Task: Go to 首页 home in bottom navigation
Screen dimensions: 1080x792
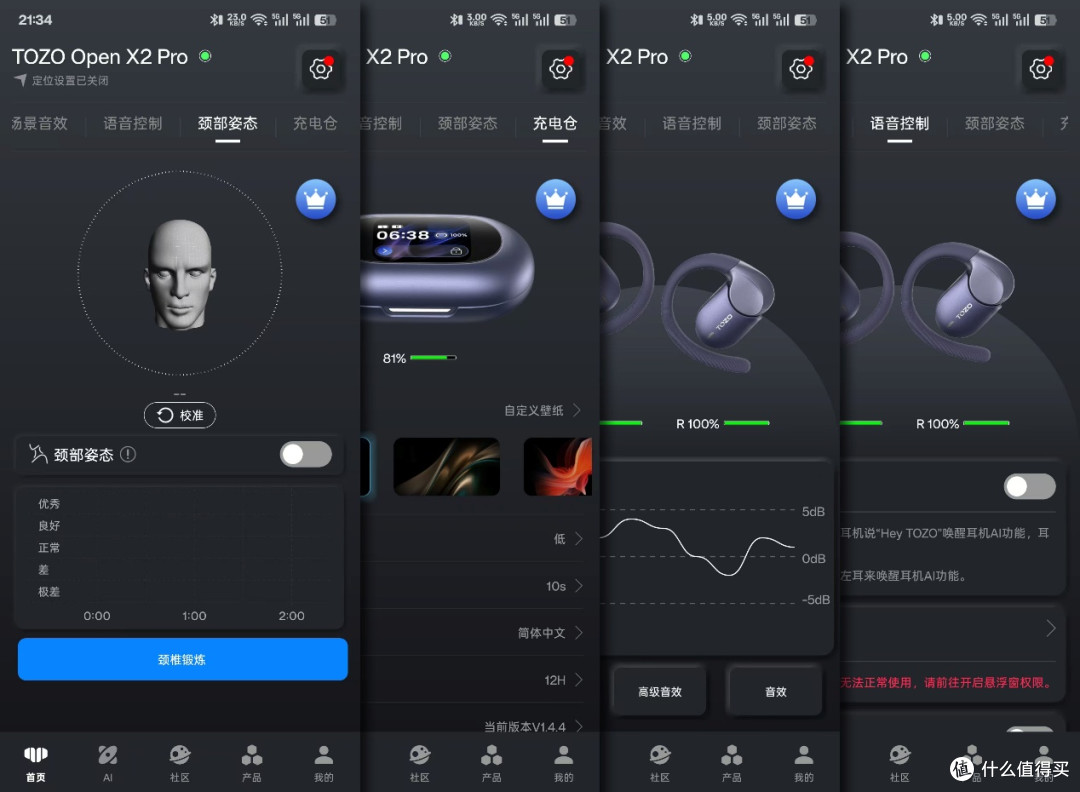Action: click(36, 763)
